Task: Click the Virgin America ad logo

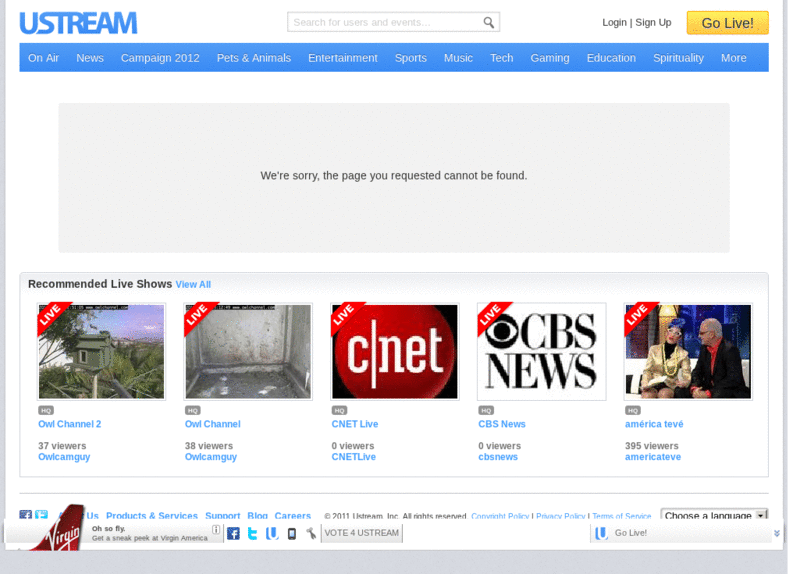Action: pyautogui.click(x=61, y=529)
